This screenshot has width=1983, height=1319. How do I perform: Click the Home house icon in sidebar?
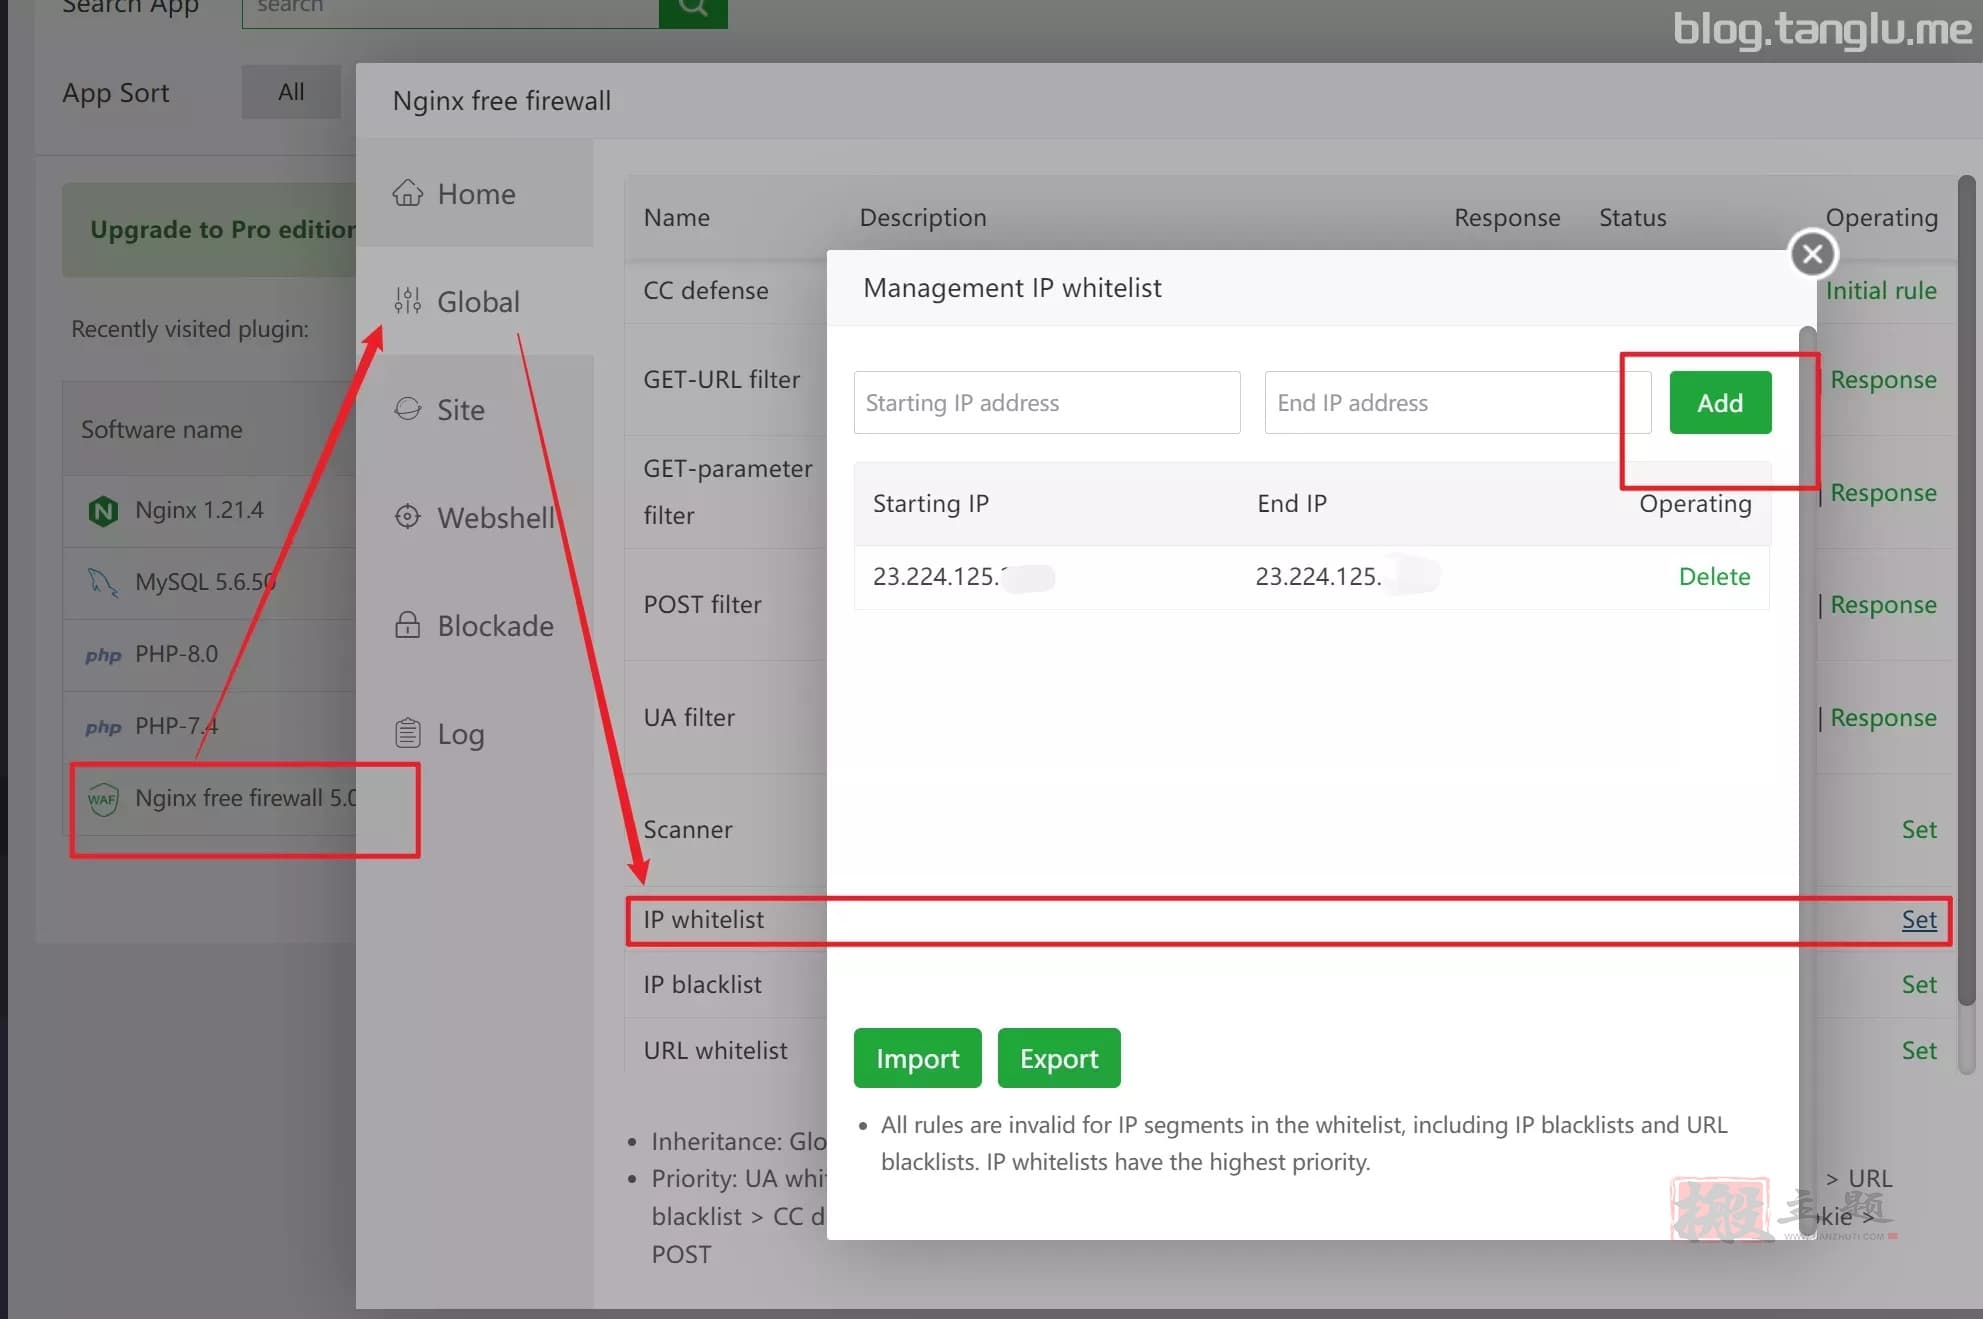point(407,193)
